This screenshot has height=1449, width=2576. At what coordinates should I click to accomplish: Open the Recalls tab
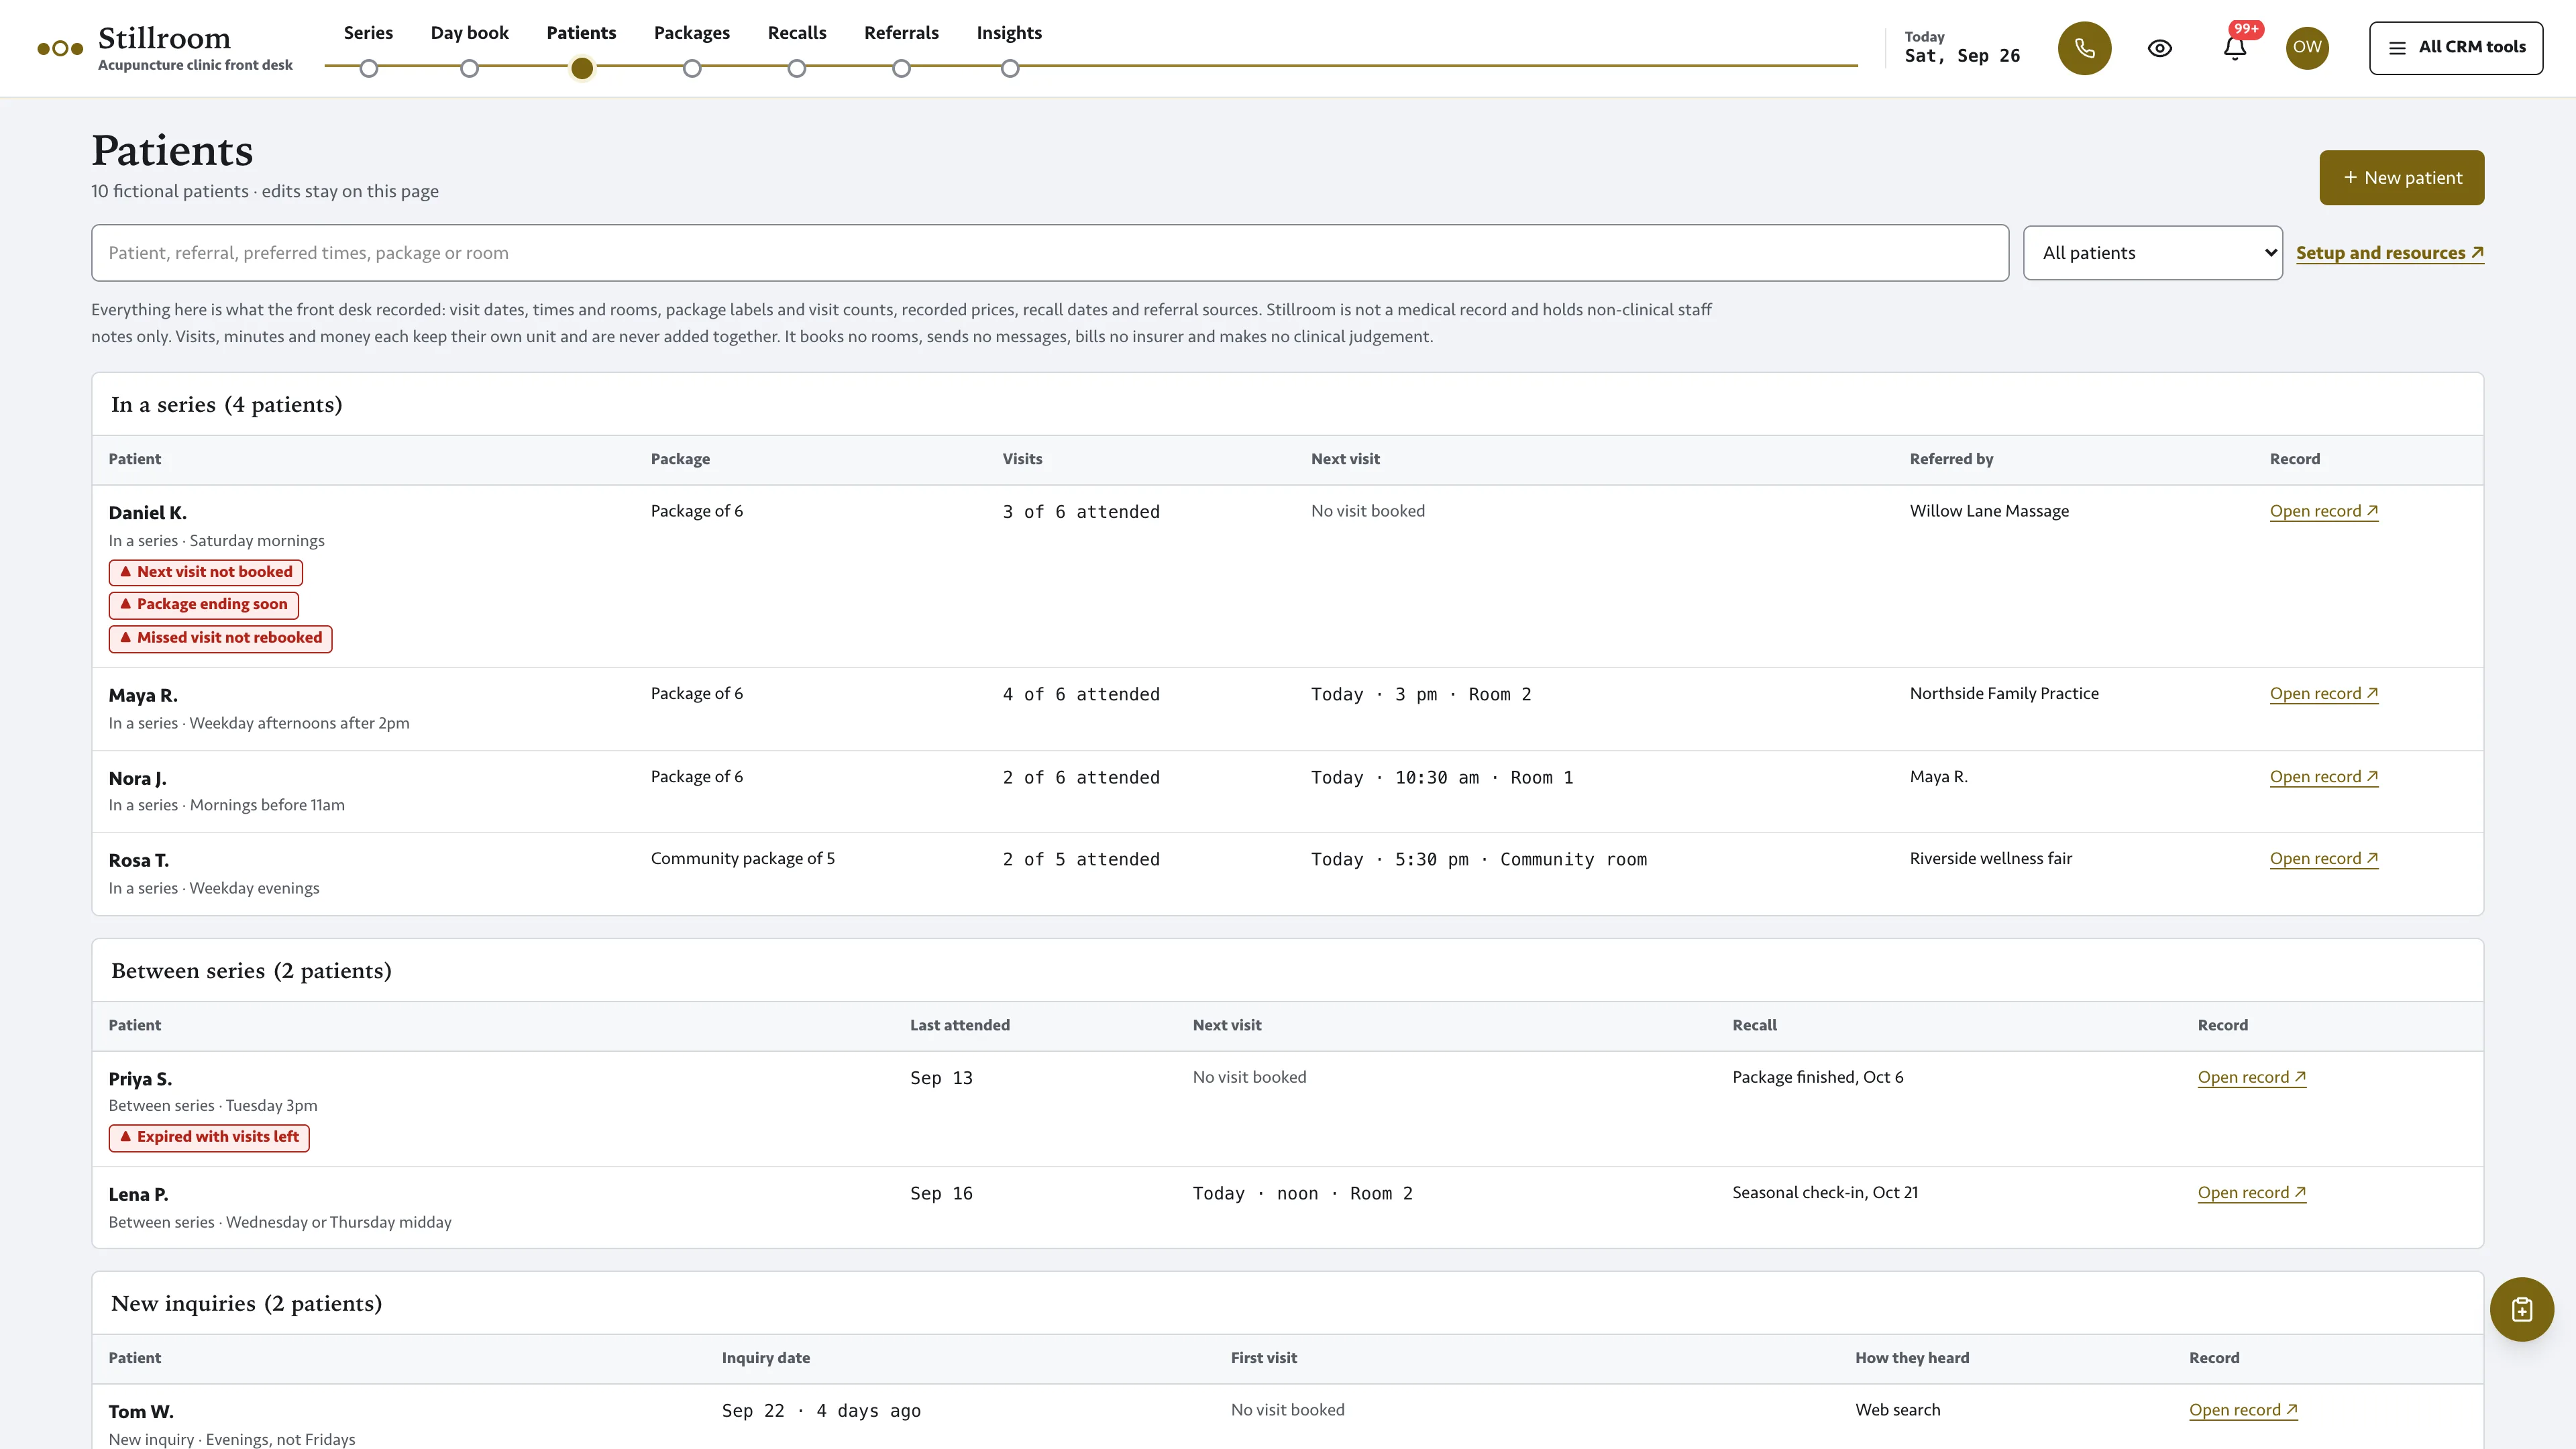point(797,33)
